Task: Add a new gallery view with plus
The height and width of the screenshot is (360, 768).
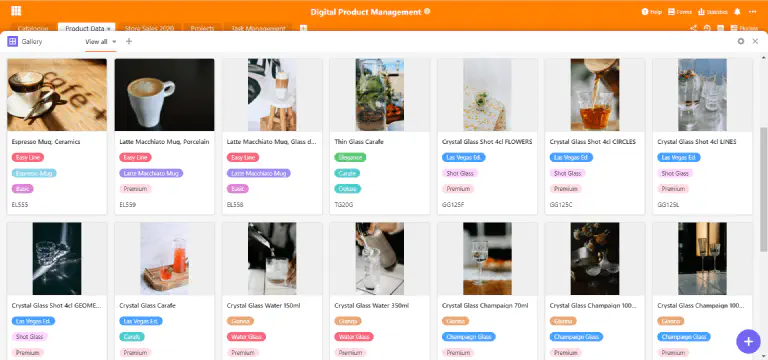Action: (129, 42)
